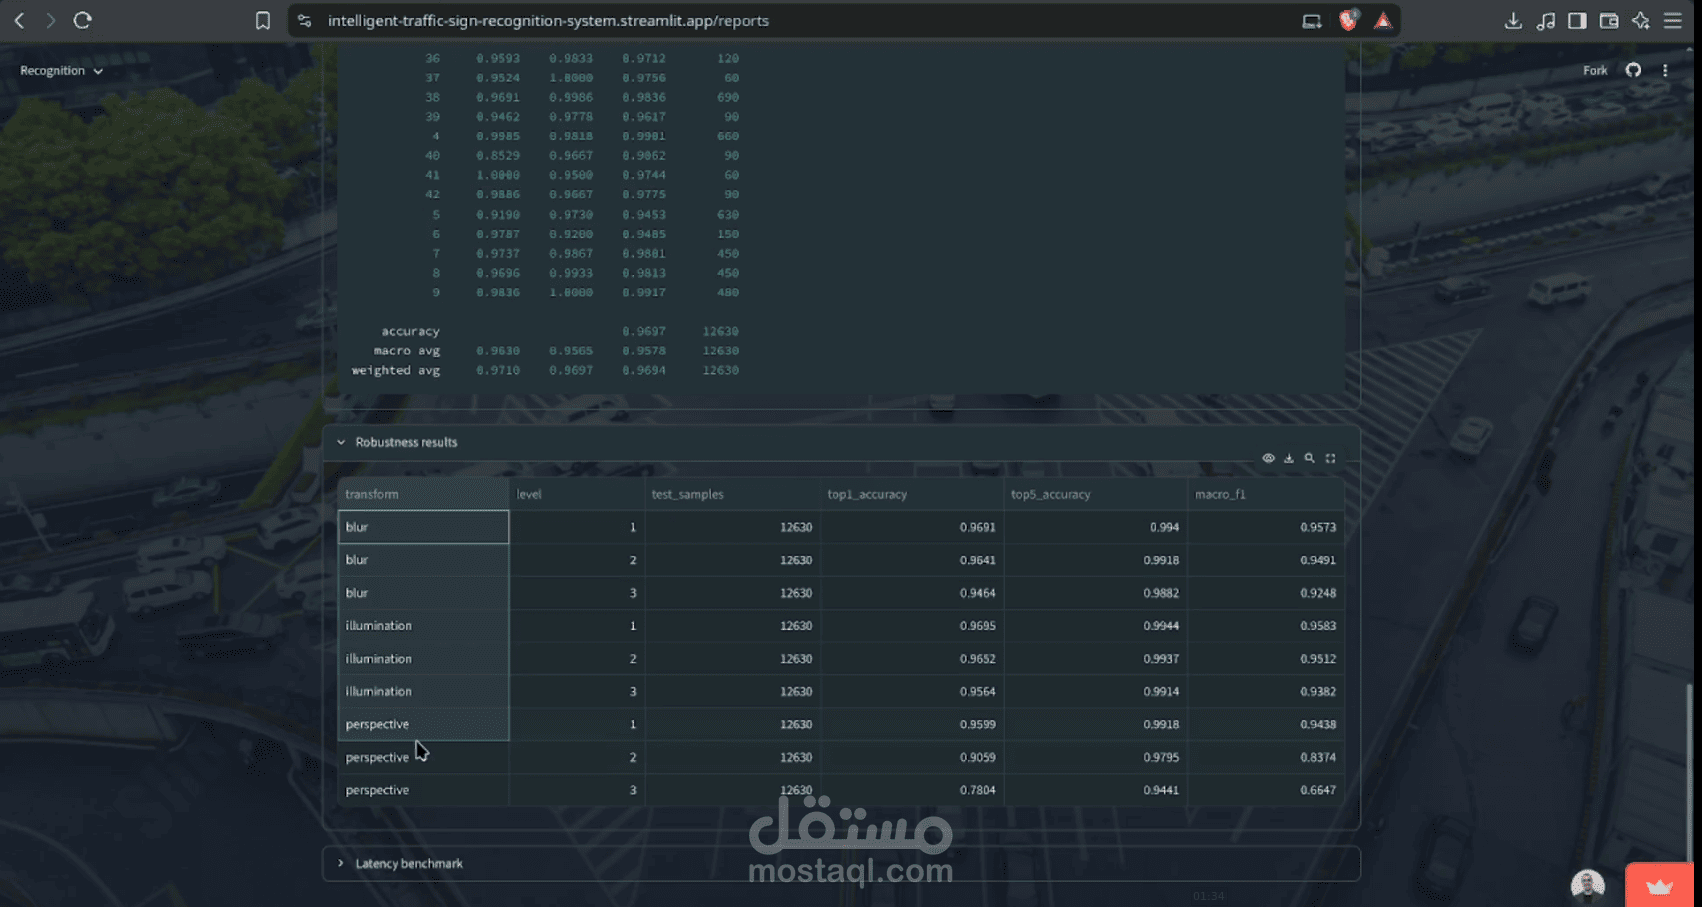The height and width of the screenshot is (907, 1702).
Task: Sort by the transform column header
Action: (x=423, y=494)
